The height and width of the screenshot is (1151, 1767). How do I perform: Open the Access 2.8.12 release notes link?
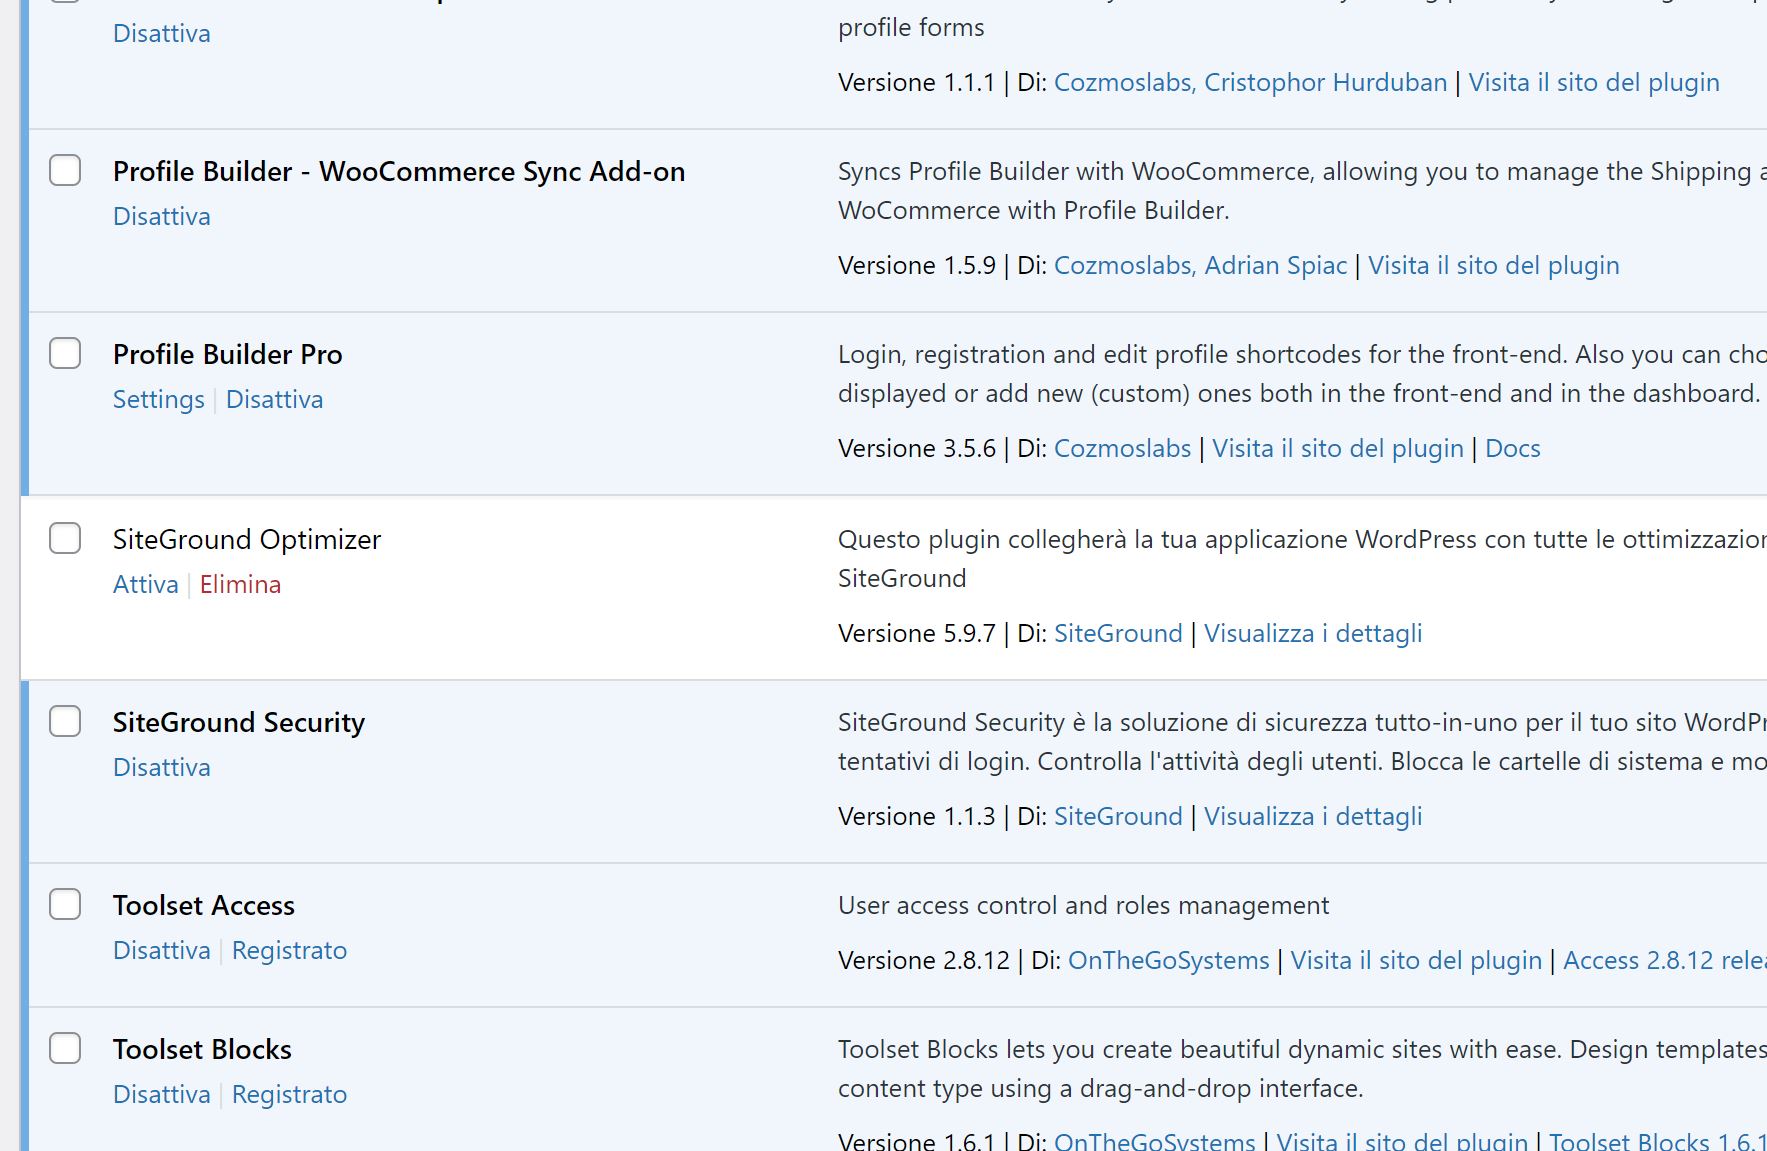point(1665,960)
